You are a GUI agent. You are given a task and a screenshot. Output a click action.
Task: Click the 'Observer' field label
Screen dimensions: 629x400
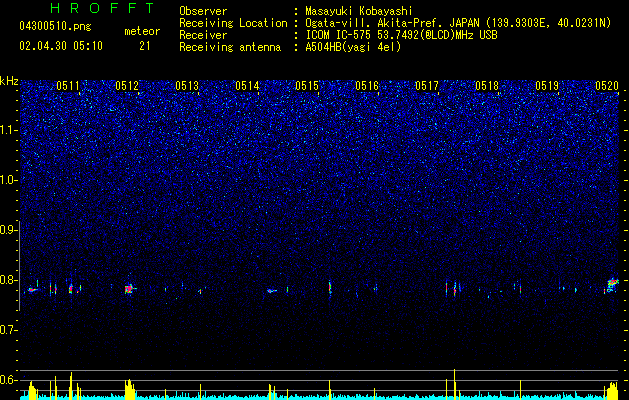(203, 11)
